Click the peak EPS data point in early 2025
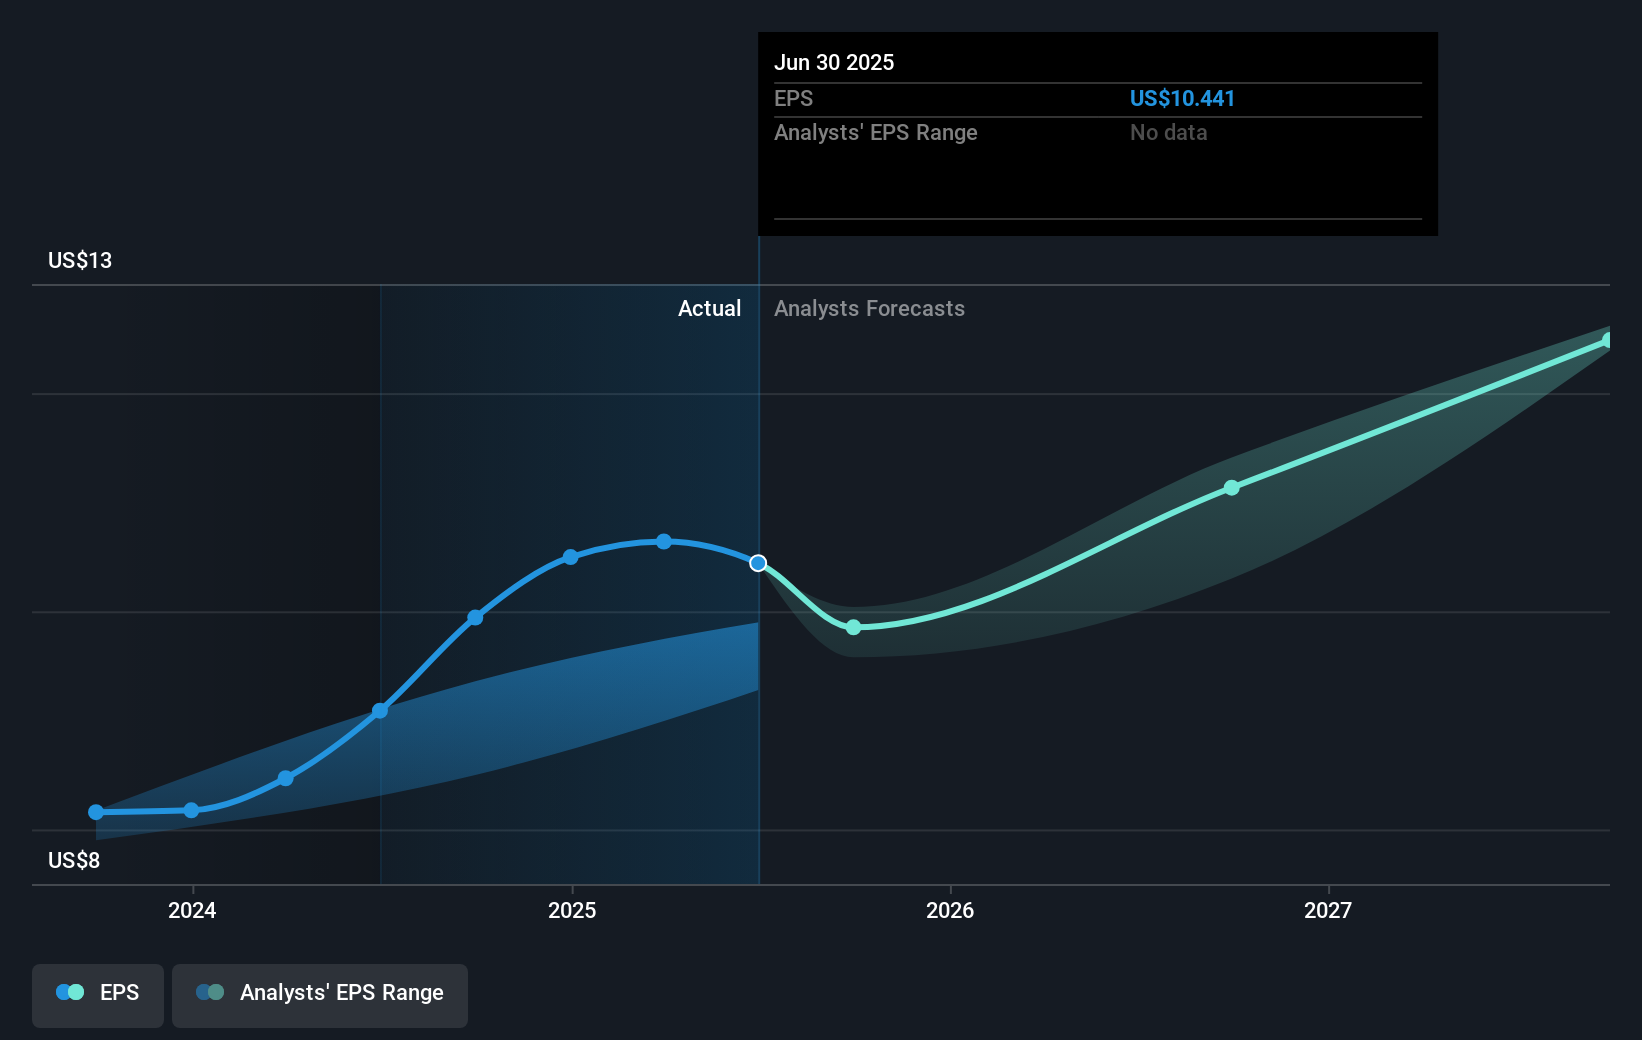 tap(664, 541)
